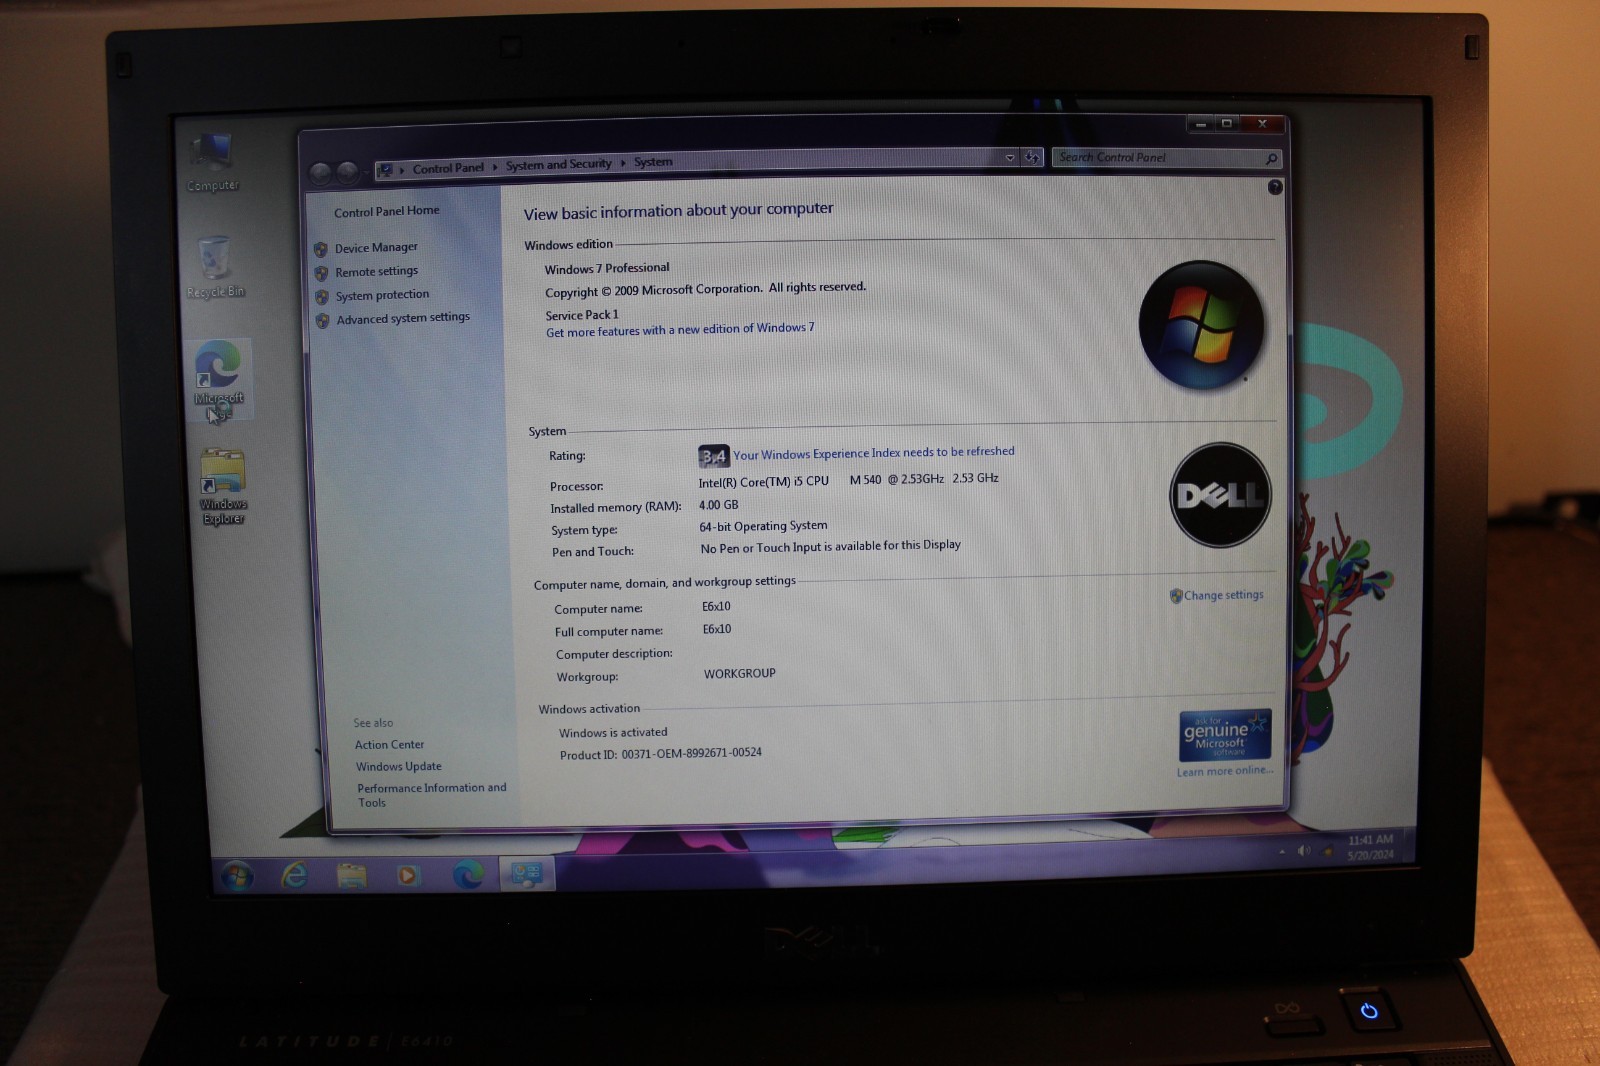Screen dimensions: 1600x1066
Task: Click the Start orb in the taskbar
Action: tap(236, 876)
